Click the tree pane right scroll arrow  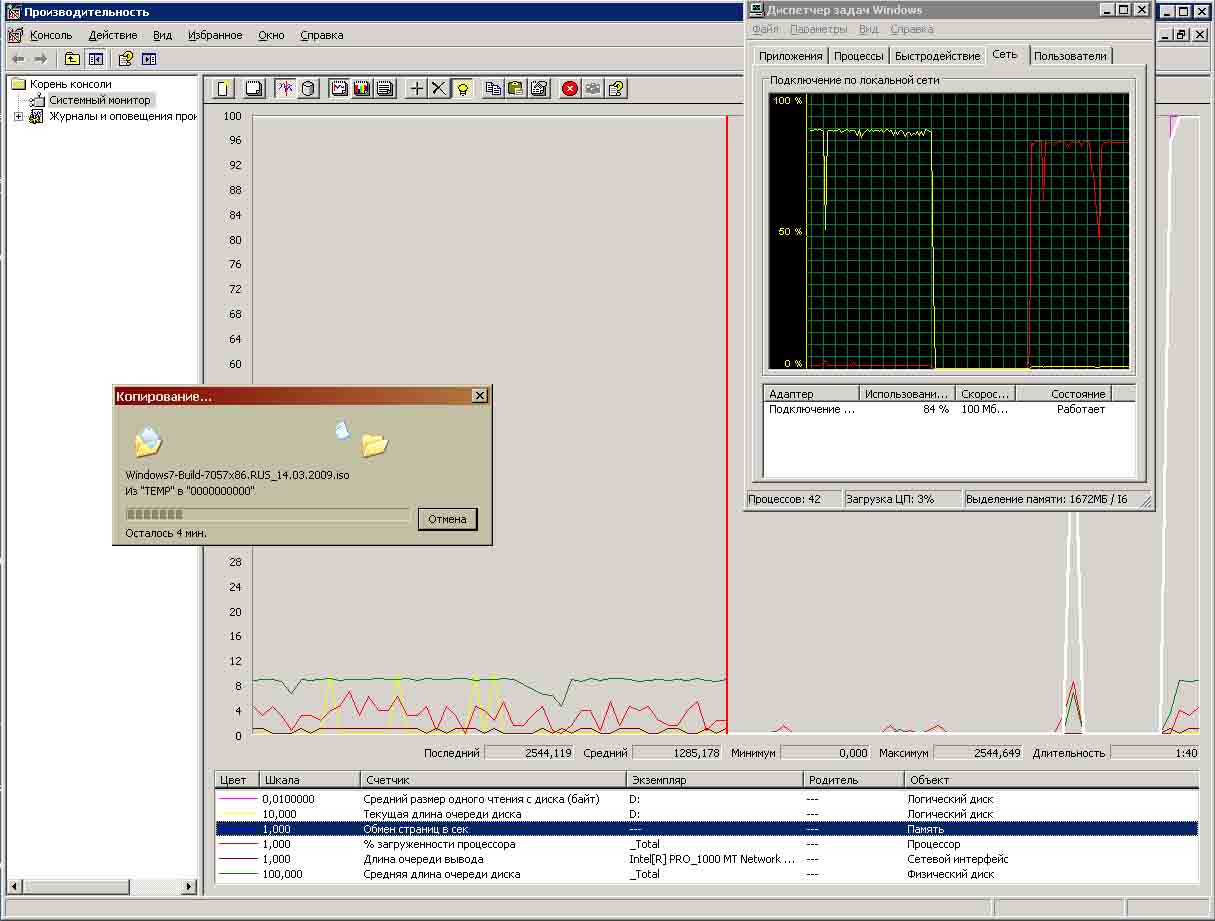[188, 887]
